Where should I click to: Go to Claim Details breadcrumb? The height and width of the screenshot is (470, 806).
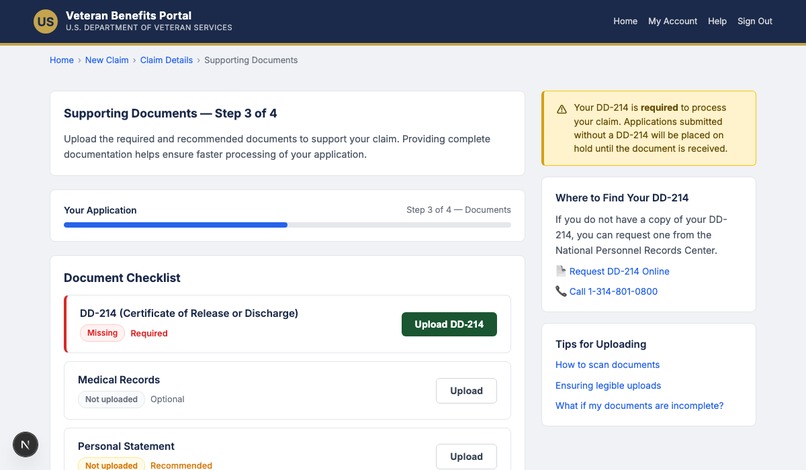[167, 60]
